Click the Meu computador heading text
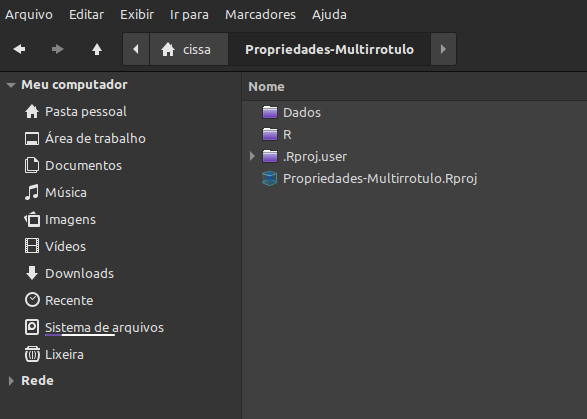 coord(74,85)
